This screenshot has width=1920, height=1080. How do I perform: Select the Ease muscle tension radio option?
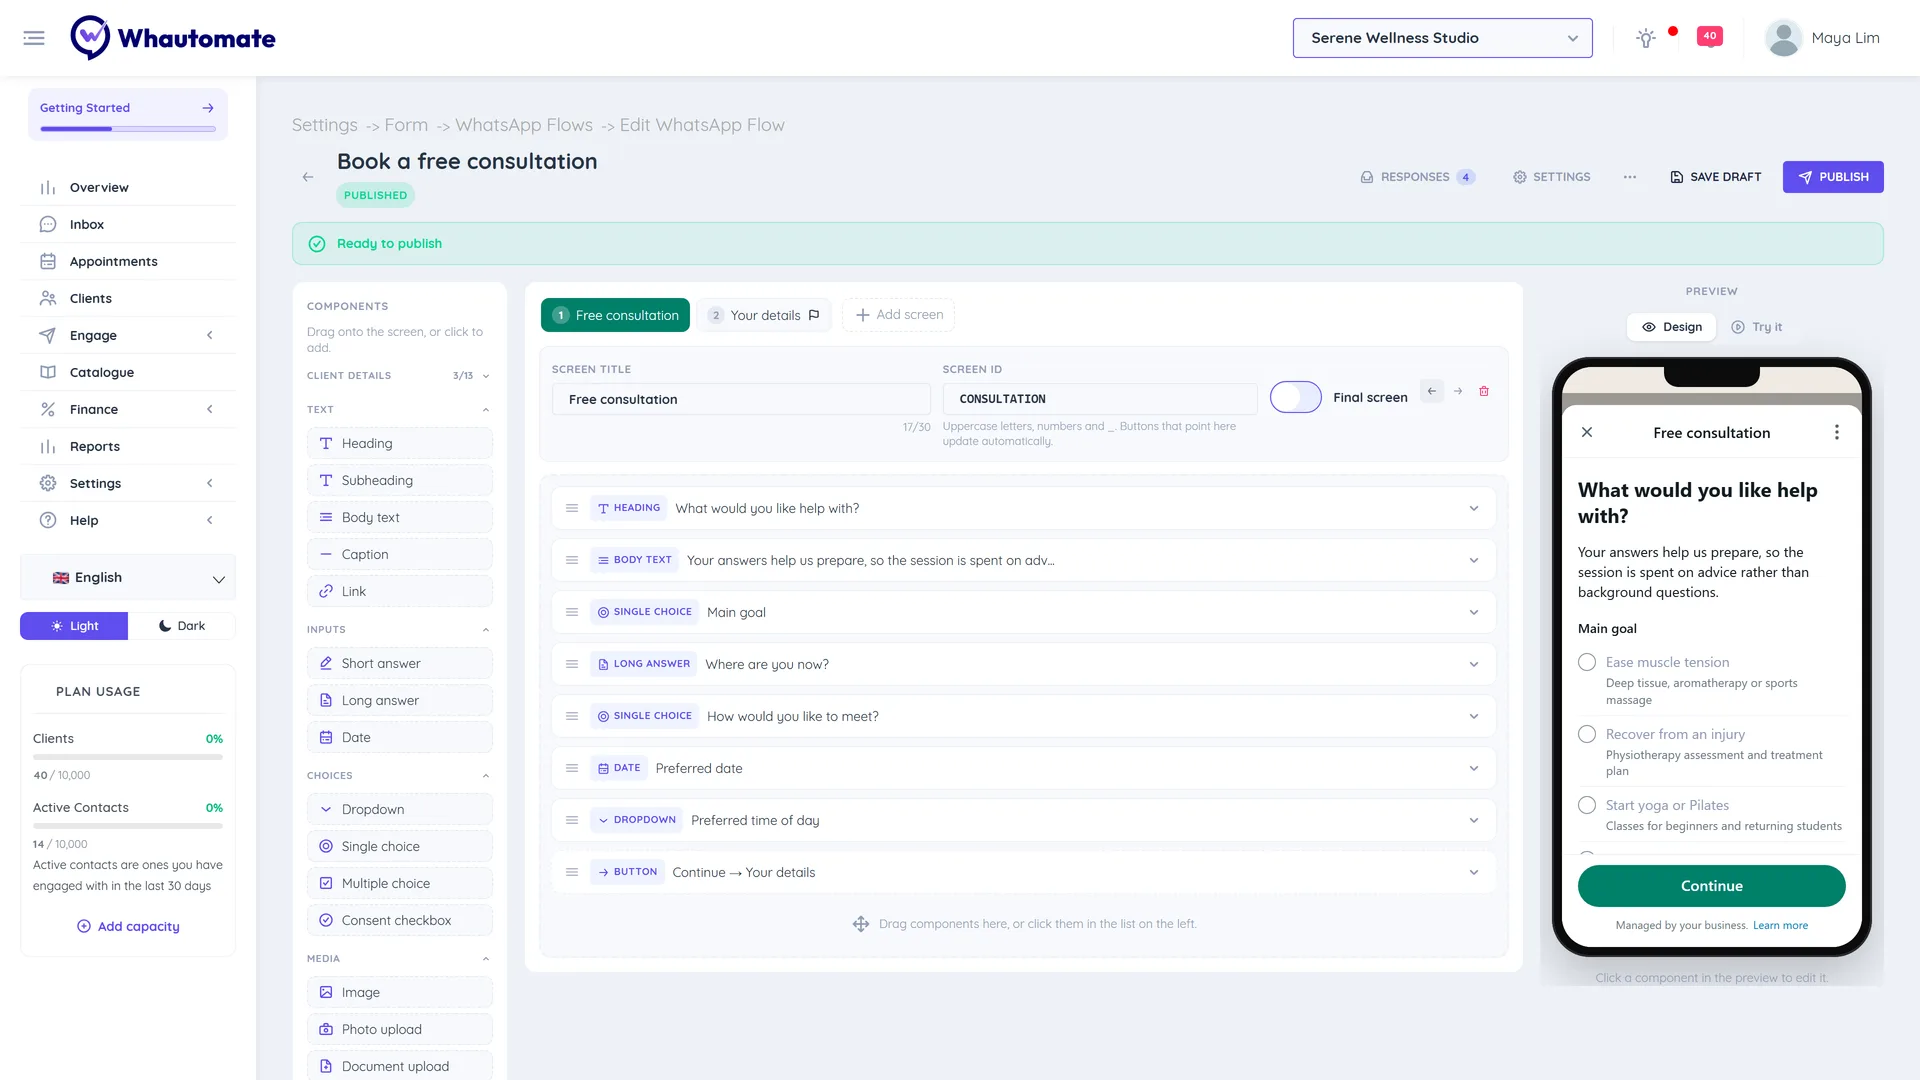pyautogui.click(x=1587, y=662)
